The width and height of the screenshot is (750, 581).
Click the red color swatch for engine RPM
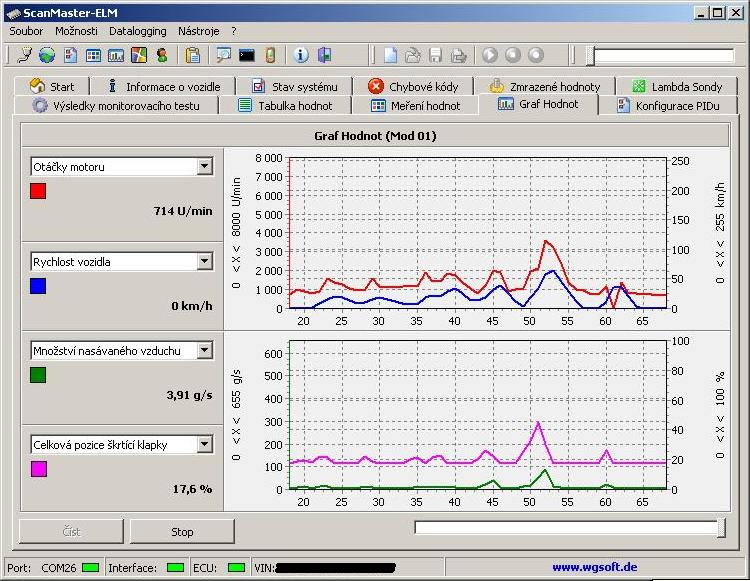tap(38, 191)
